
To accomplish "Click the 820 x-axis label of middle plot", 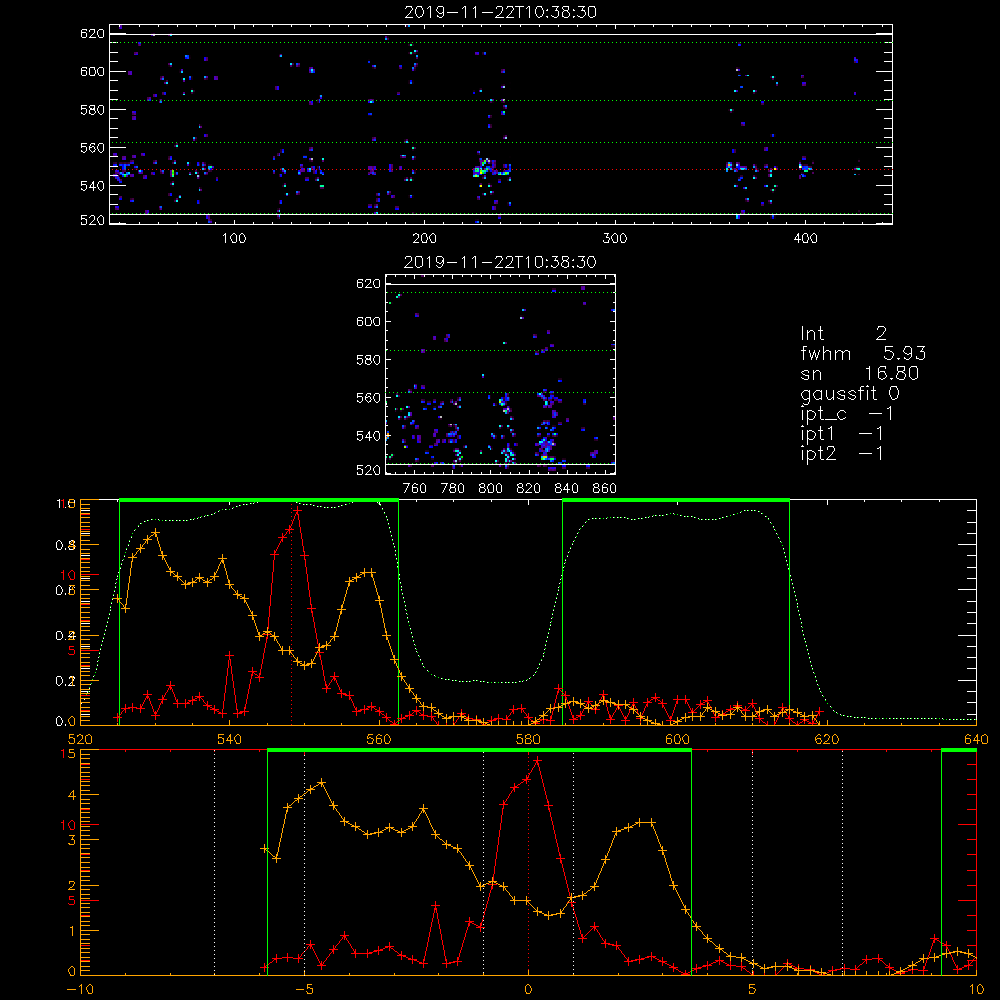I will tap(529, 488).
